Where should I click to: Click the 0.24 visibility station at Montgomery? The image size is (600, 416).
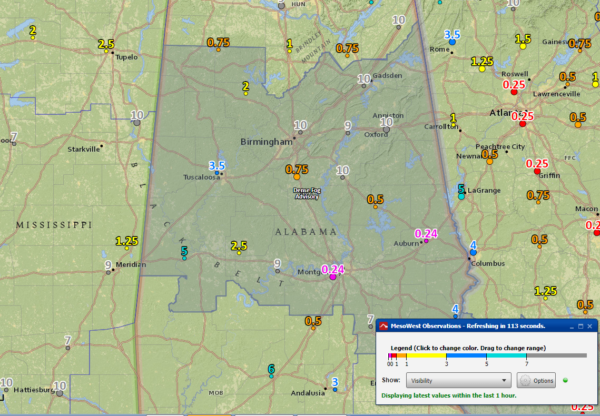333,271
